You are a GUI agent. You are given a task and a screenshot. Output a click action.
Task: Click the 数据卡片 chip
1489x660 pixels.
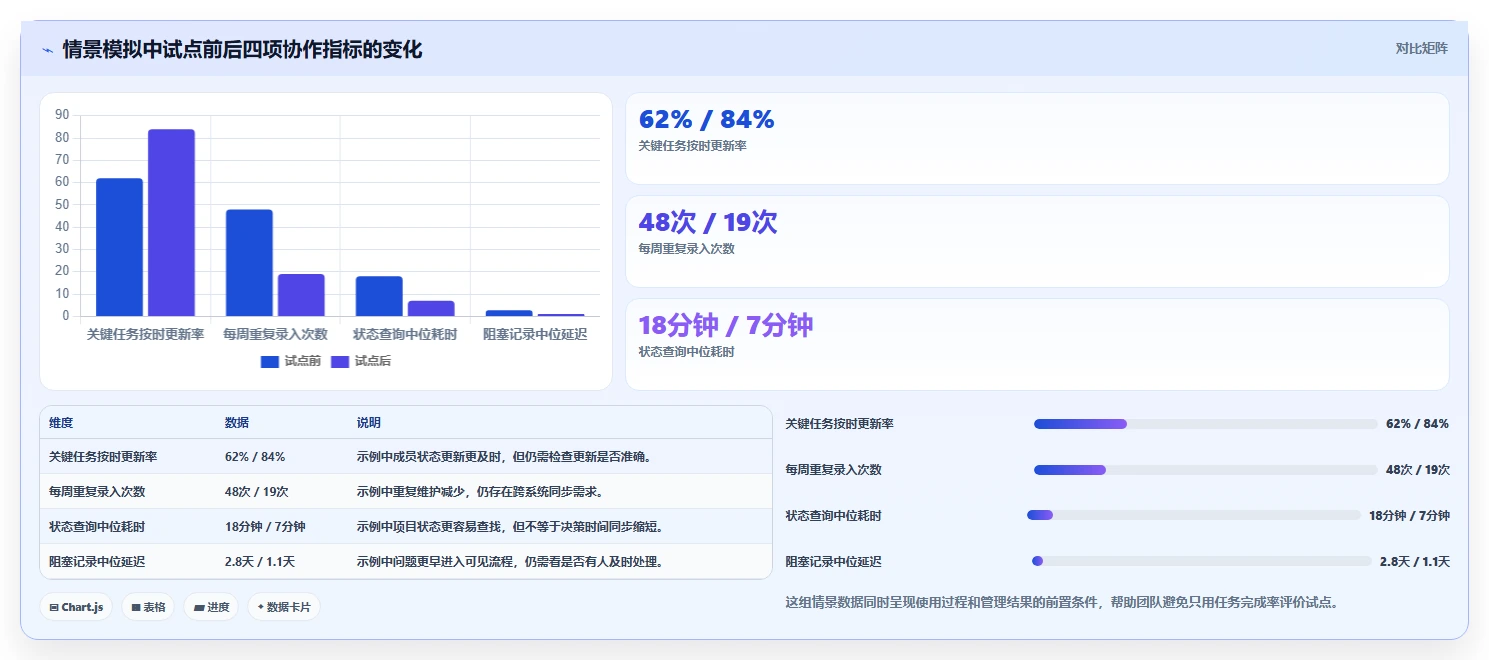click(284, 607)
